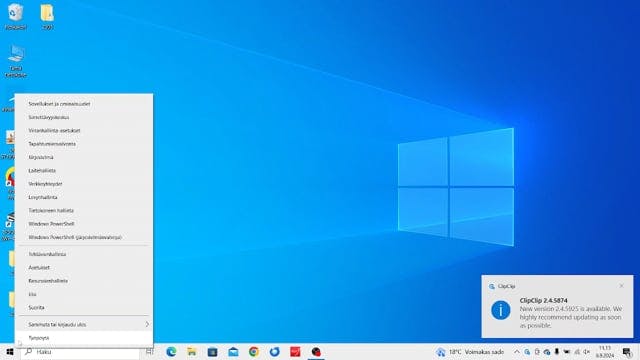Viewport: 640px width, 360px height.
Task: Expand "Sammuta tai kirjaudu ulos" submenu arrow
Action: tap(147, 324)
